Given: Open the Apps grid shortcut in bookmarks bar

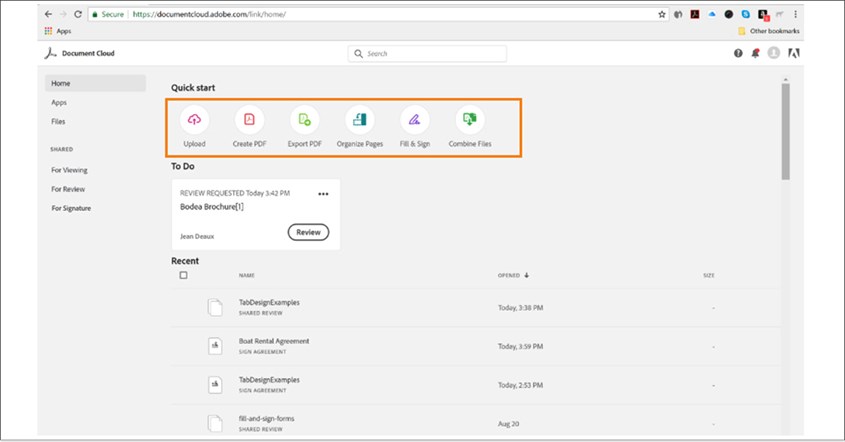Looking at the screenshot, I should [49, 31].
